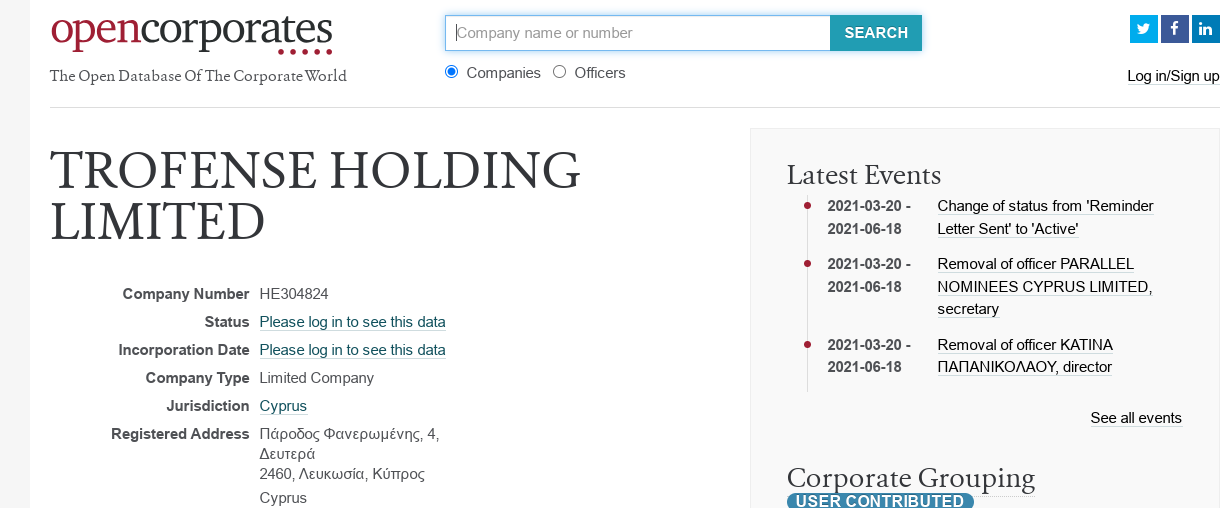Image resolution: width=1224 pixels, height=508 pixels.
Task: Open the Log in/Sign up link
Action: (x=1173, y=76)
